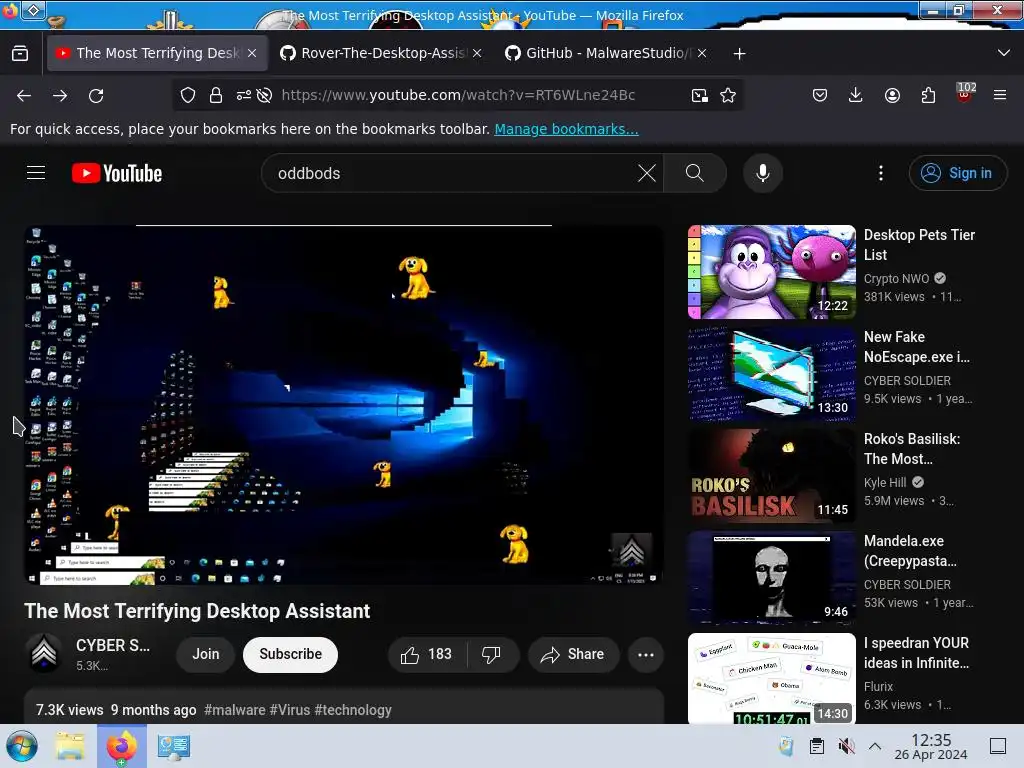Click the autoplay blocked icon
The image size is (1024, 768).
click(x=264, y=95)
